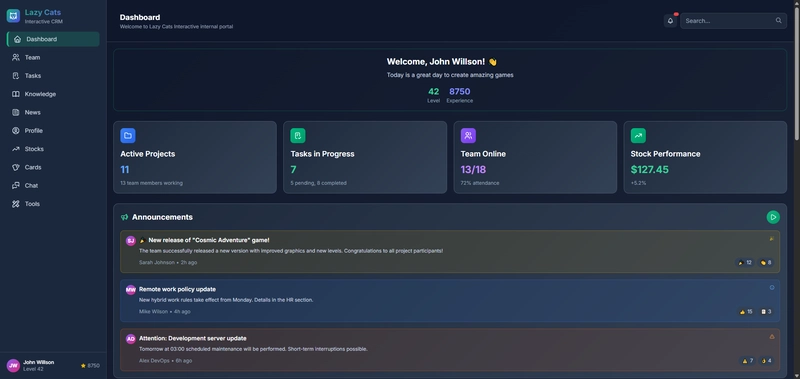Navigate to News
Viewport: 800px width, 379px height.
click(x=53, y=112)
